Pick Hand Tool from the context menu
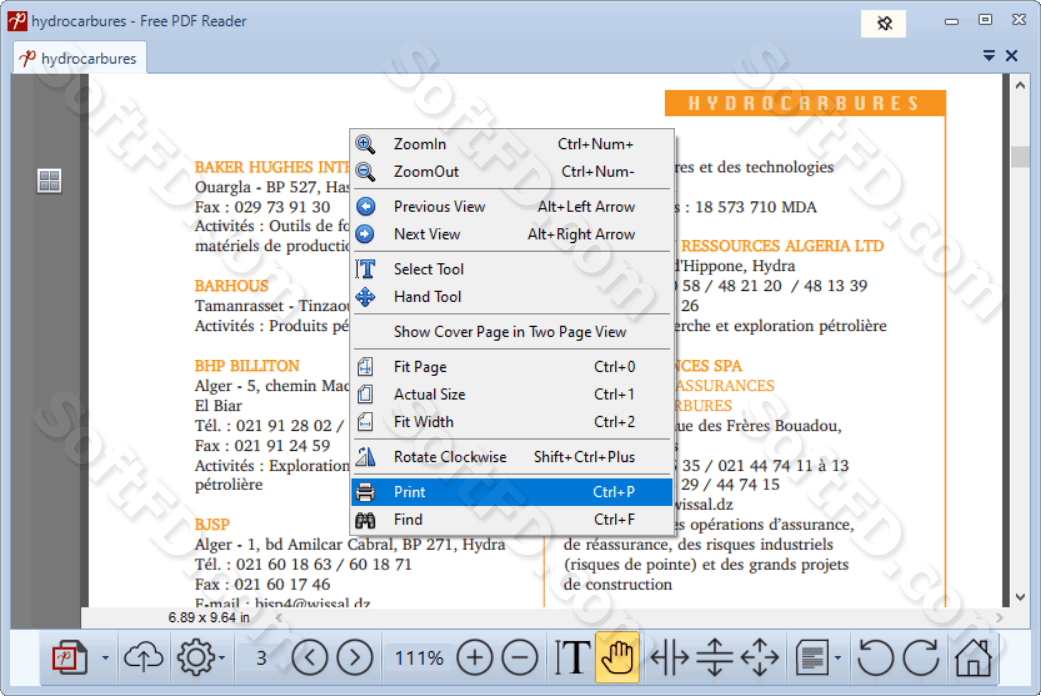 click(512, 297)
